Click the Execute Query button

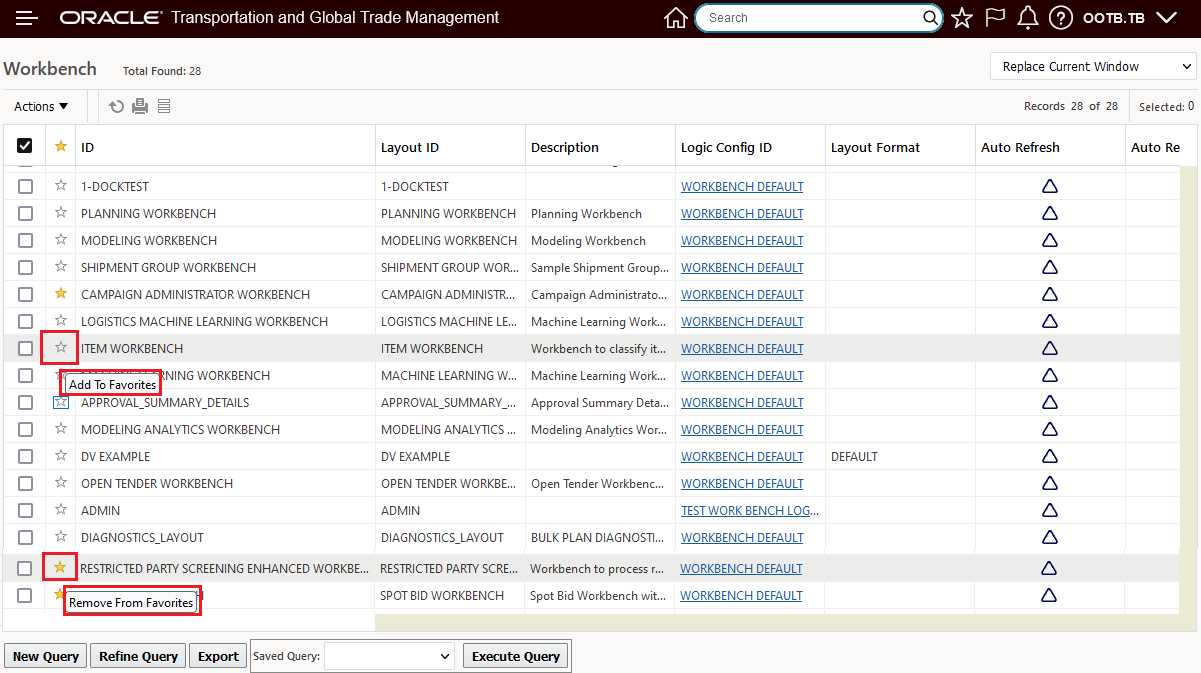coord(515,655)
